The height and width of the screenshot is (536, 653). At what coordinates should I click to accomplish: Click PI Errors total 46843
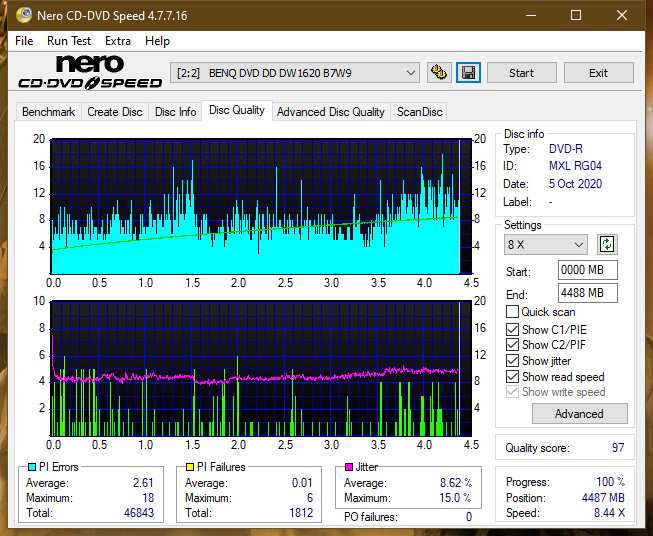[x=139, y=513]
